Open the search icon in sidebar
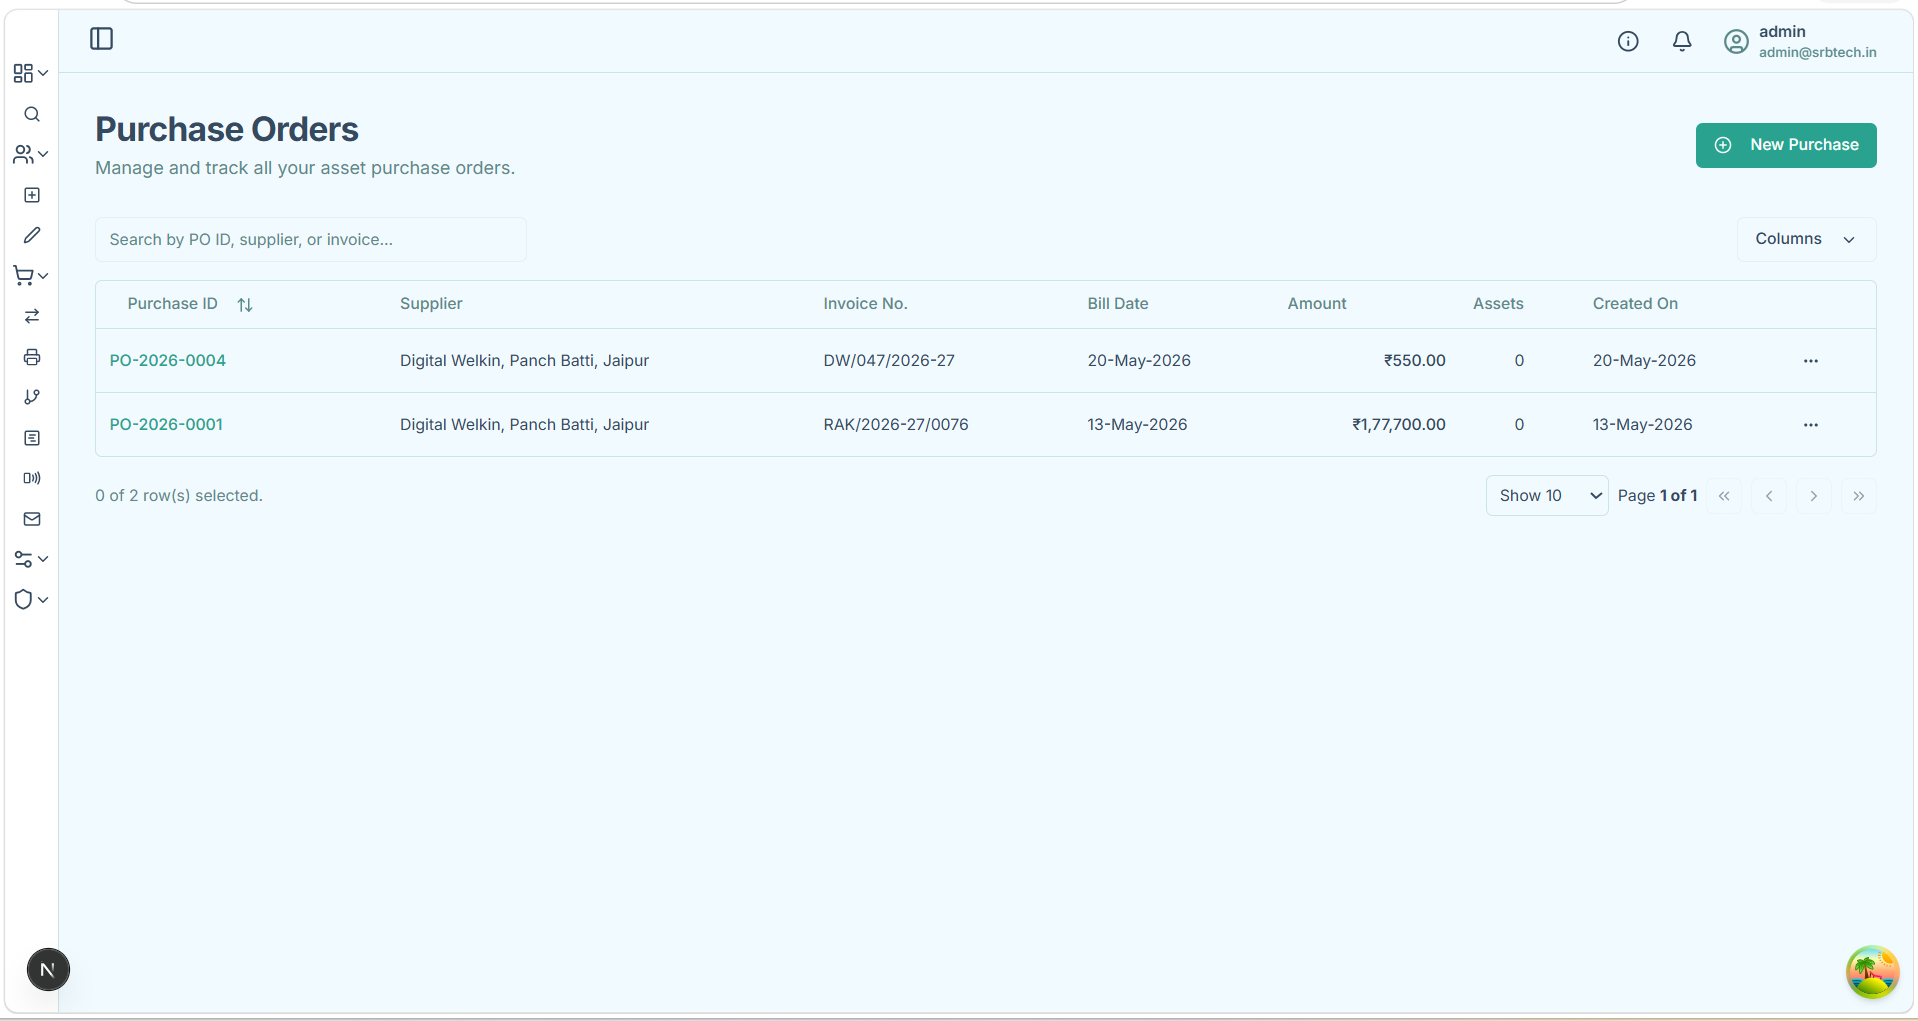The height and width of the screenshot is (1021, 1918). click(32, 114)
